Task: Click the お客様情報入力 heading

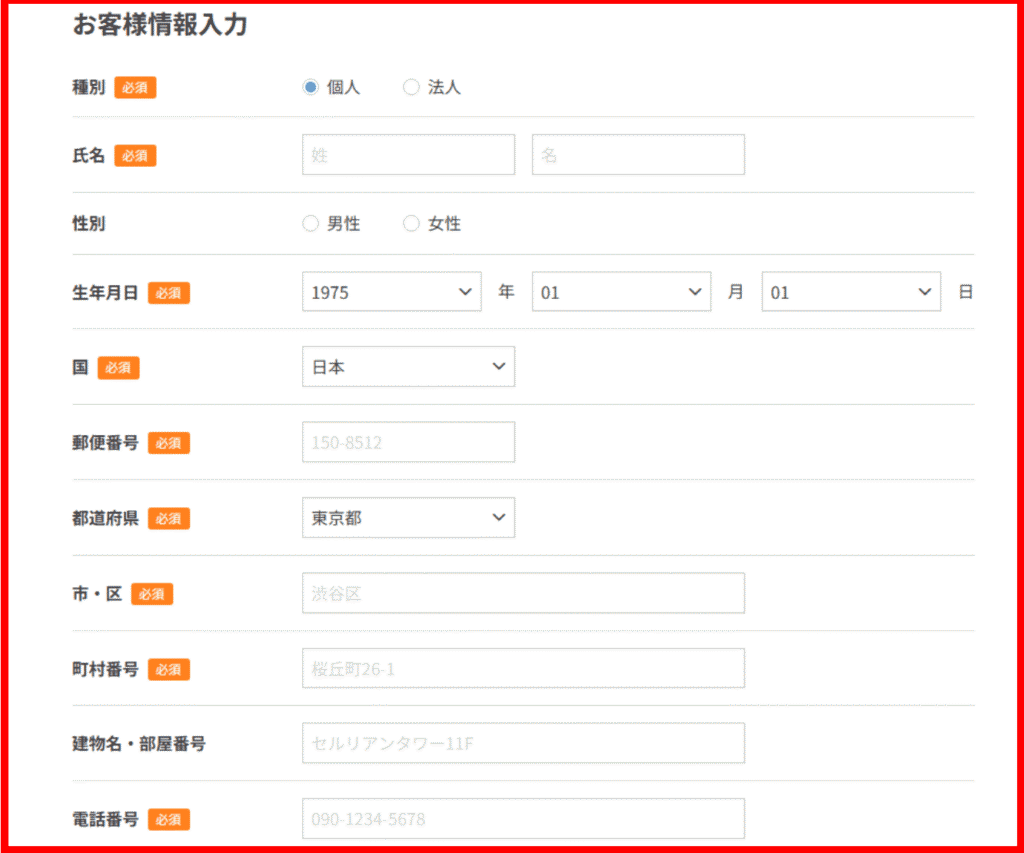Action: click(x=160, y=26)
